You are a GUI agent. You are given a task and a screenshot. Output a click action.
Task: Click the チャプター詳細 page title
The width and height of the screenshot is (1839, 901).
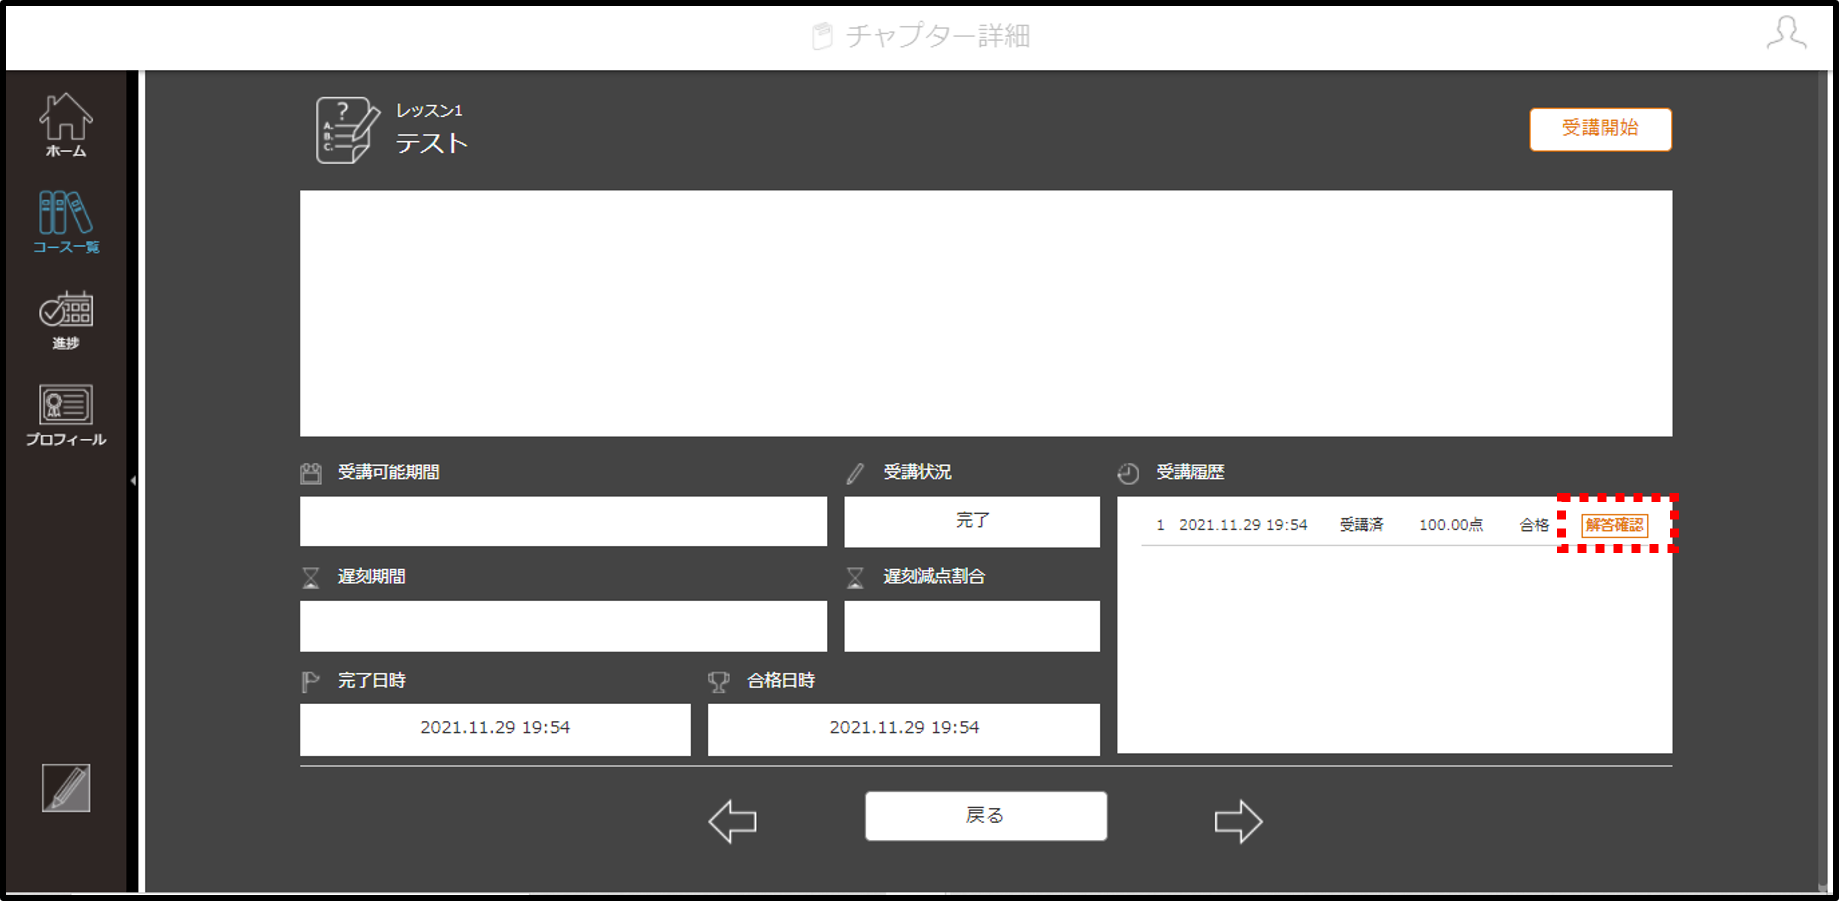click(937, 36)
